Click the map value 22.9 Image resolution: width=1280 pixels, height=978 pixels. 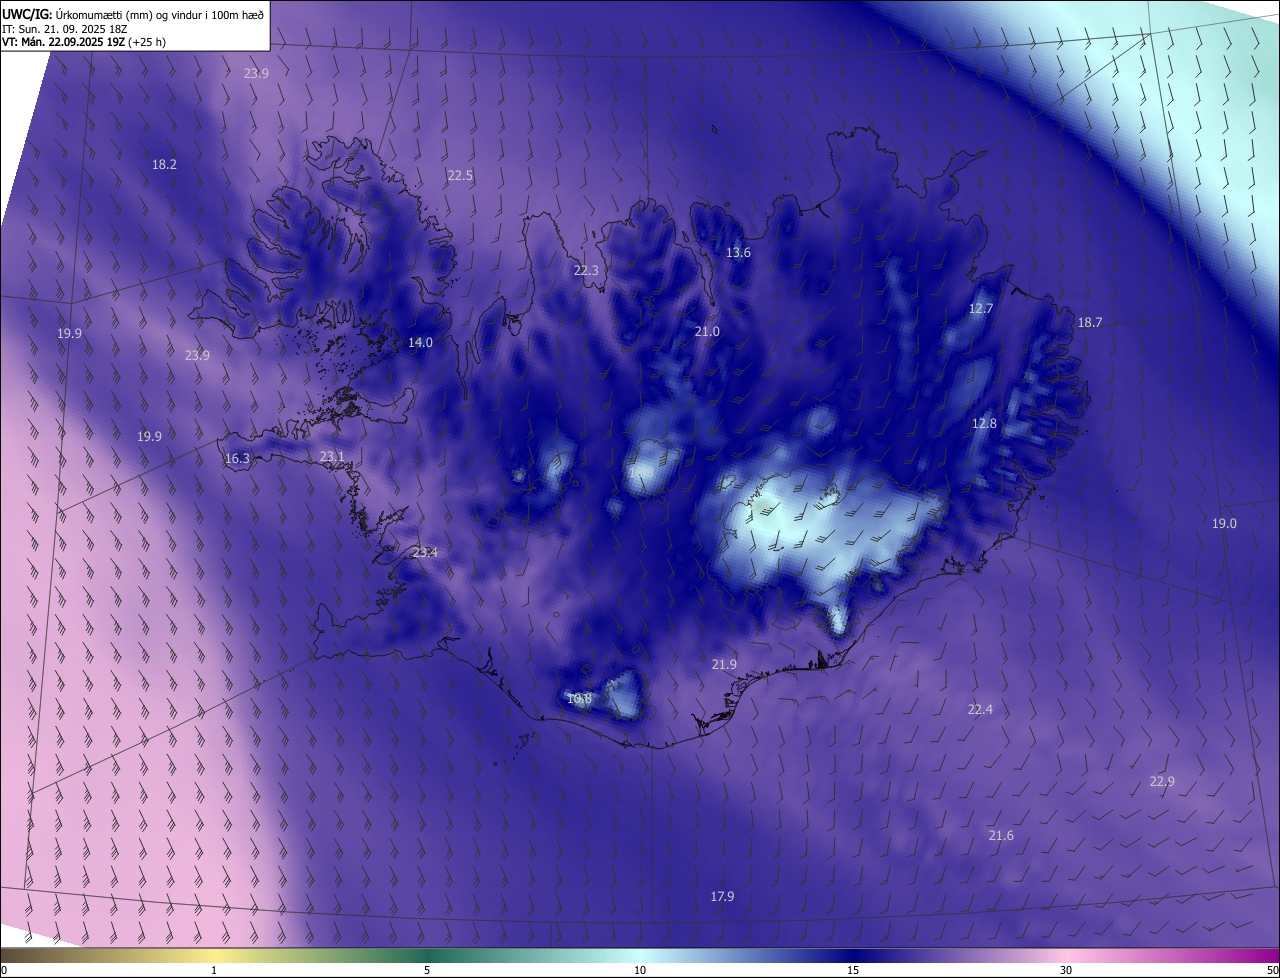pyautogui.click(x=1162, y=781)
